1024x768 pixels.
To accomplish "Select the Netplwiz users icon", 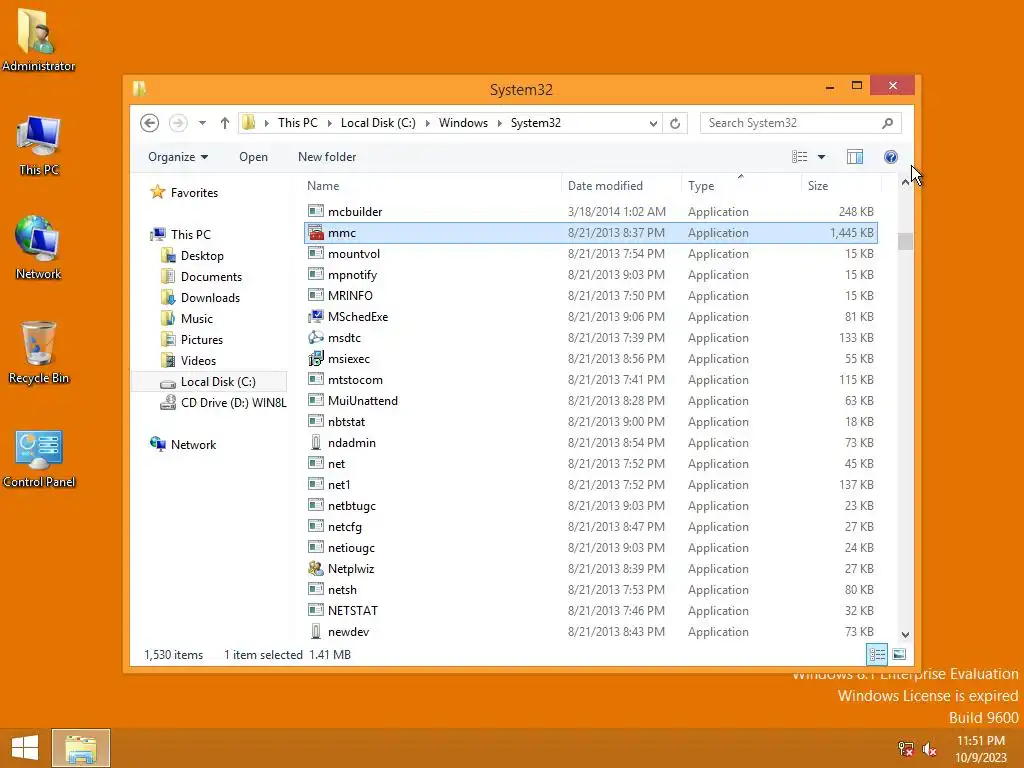I will 316,568.
